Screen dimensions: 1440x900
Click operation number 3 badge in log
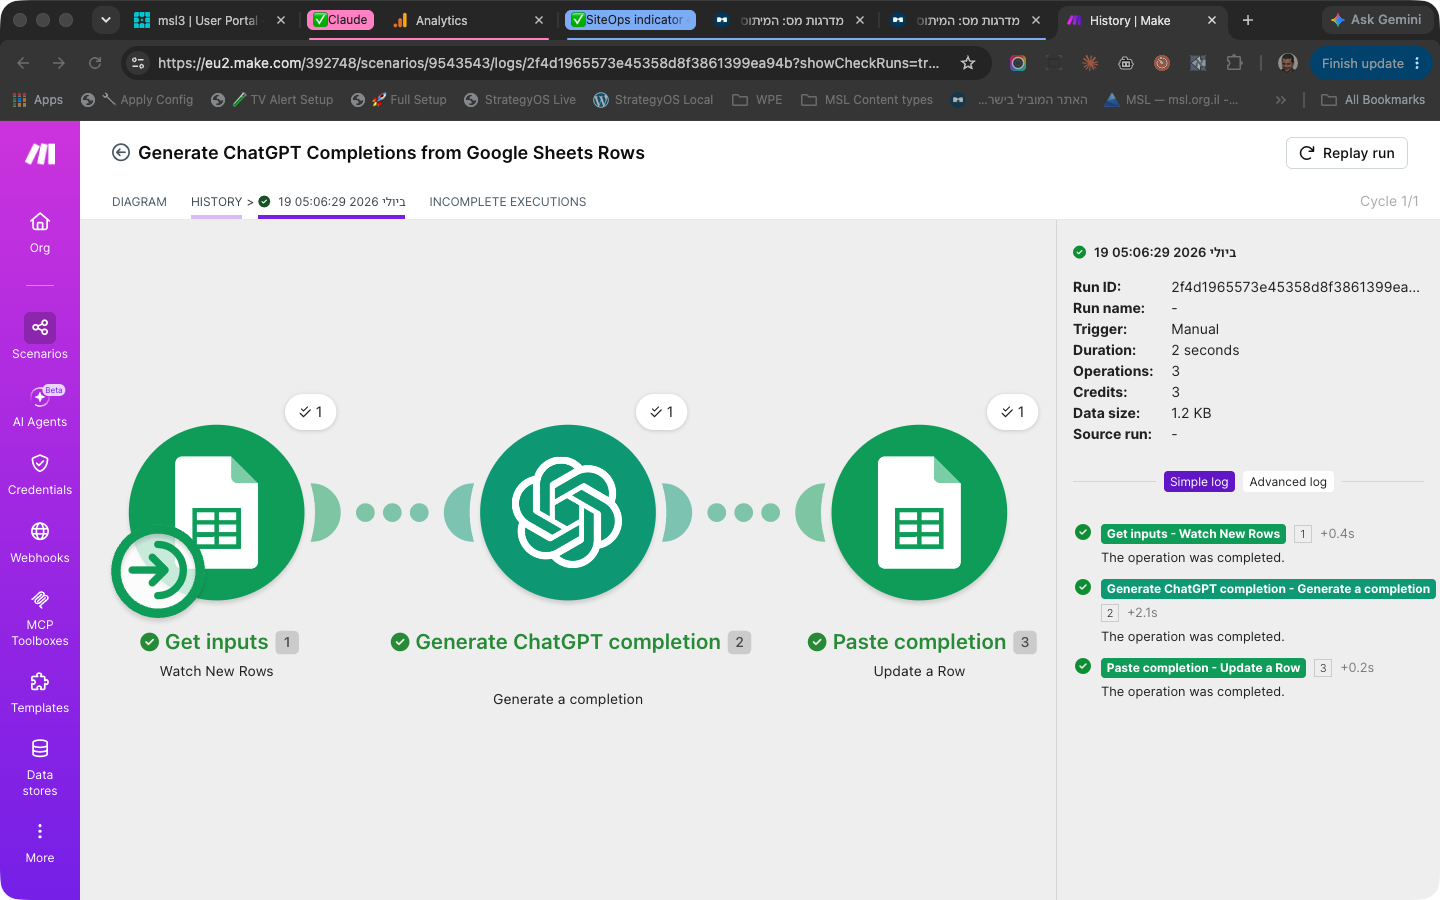point(1323,668)
